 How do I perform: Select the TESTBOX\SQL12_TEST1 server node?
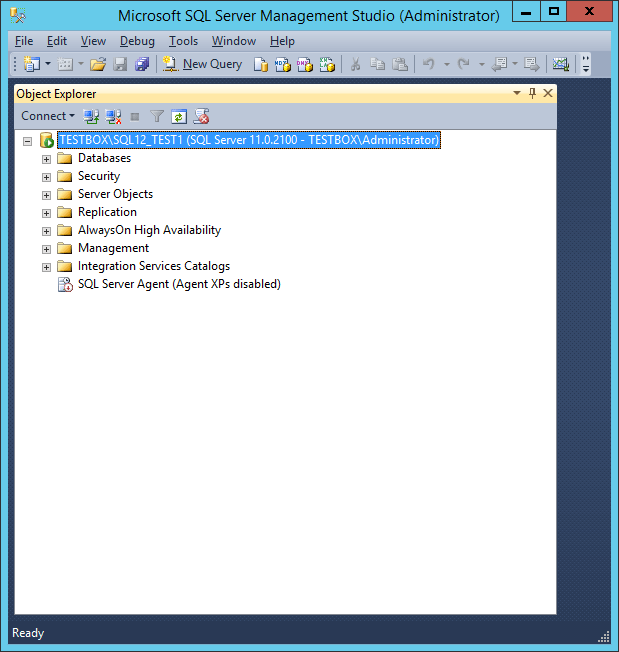click(x=249, y=140)
